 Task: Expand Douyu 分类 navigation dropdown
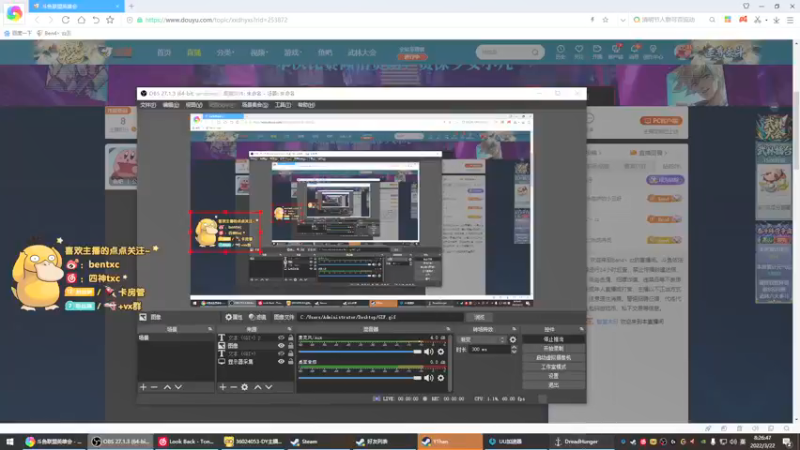(x=224, y=53)
